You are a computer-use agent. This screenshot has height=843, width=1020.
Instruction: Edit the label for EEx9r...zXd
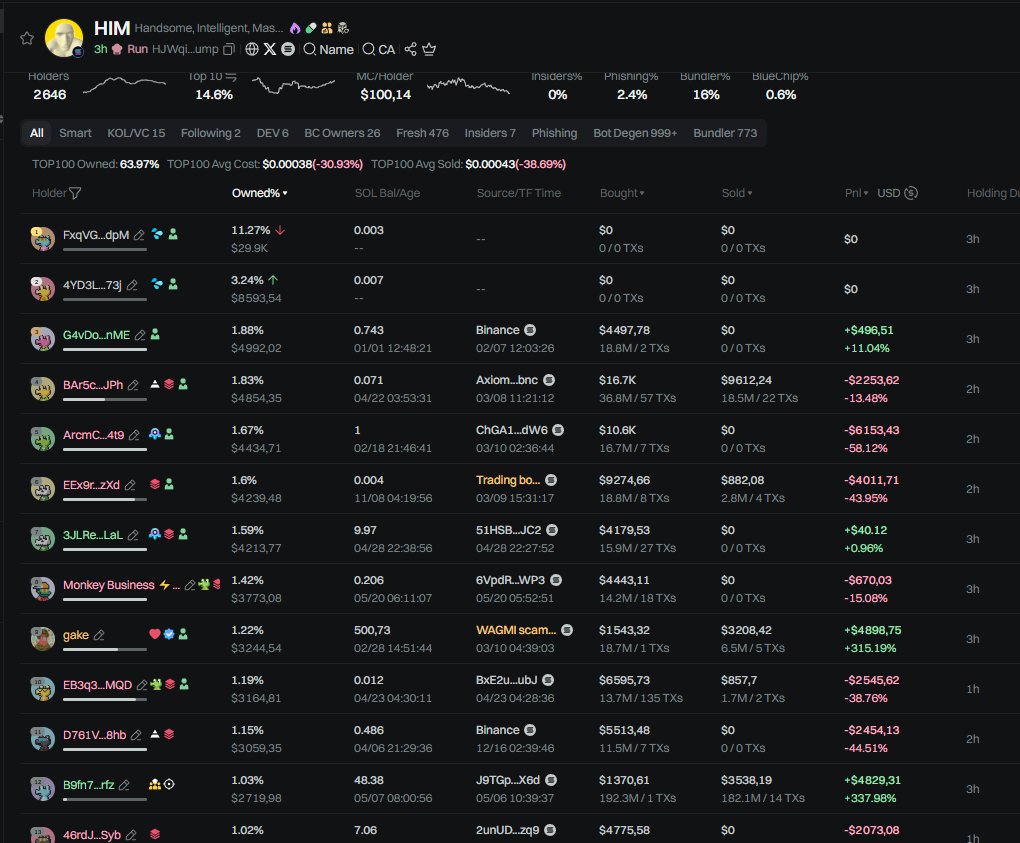(130, 485)
